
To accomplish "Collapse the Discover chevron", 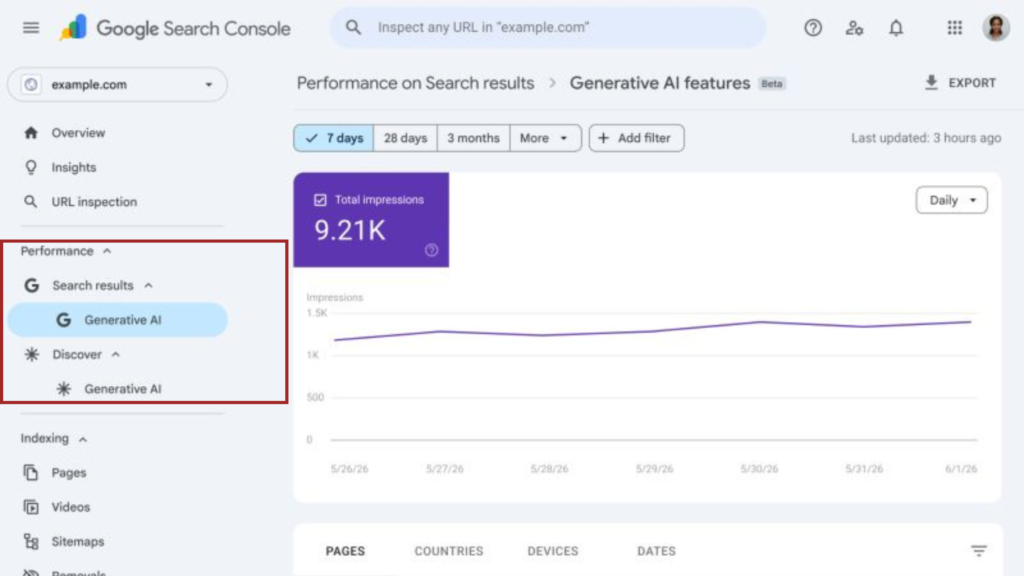I will [x=116, y=354].
